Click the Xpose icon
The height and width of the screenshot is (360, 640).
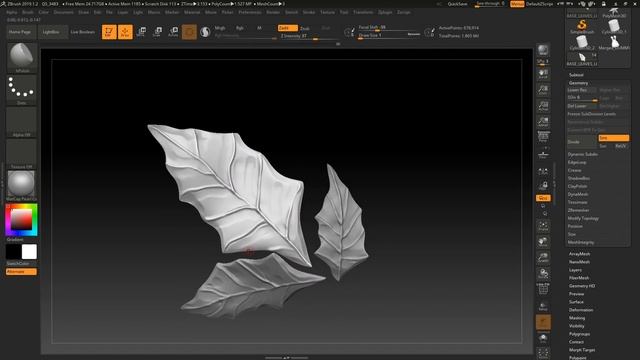click(543, 353)
